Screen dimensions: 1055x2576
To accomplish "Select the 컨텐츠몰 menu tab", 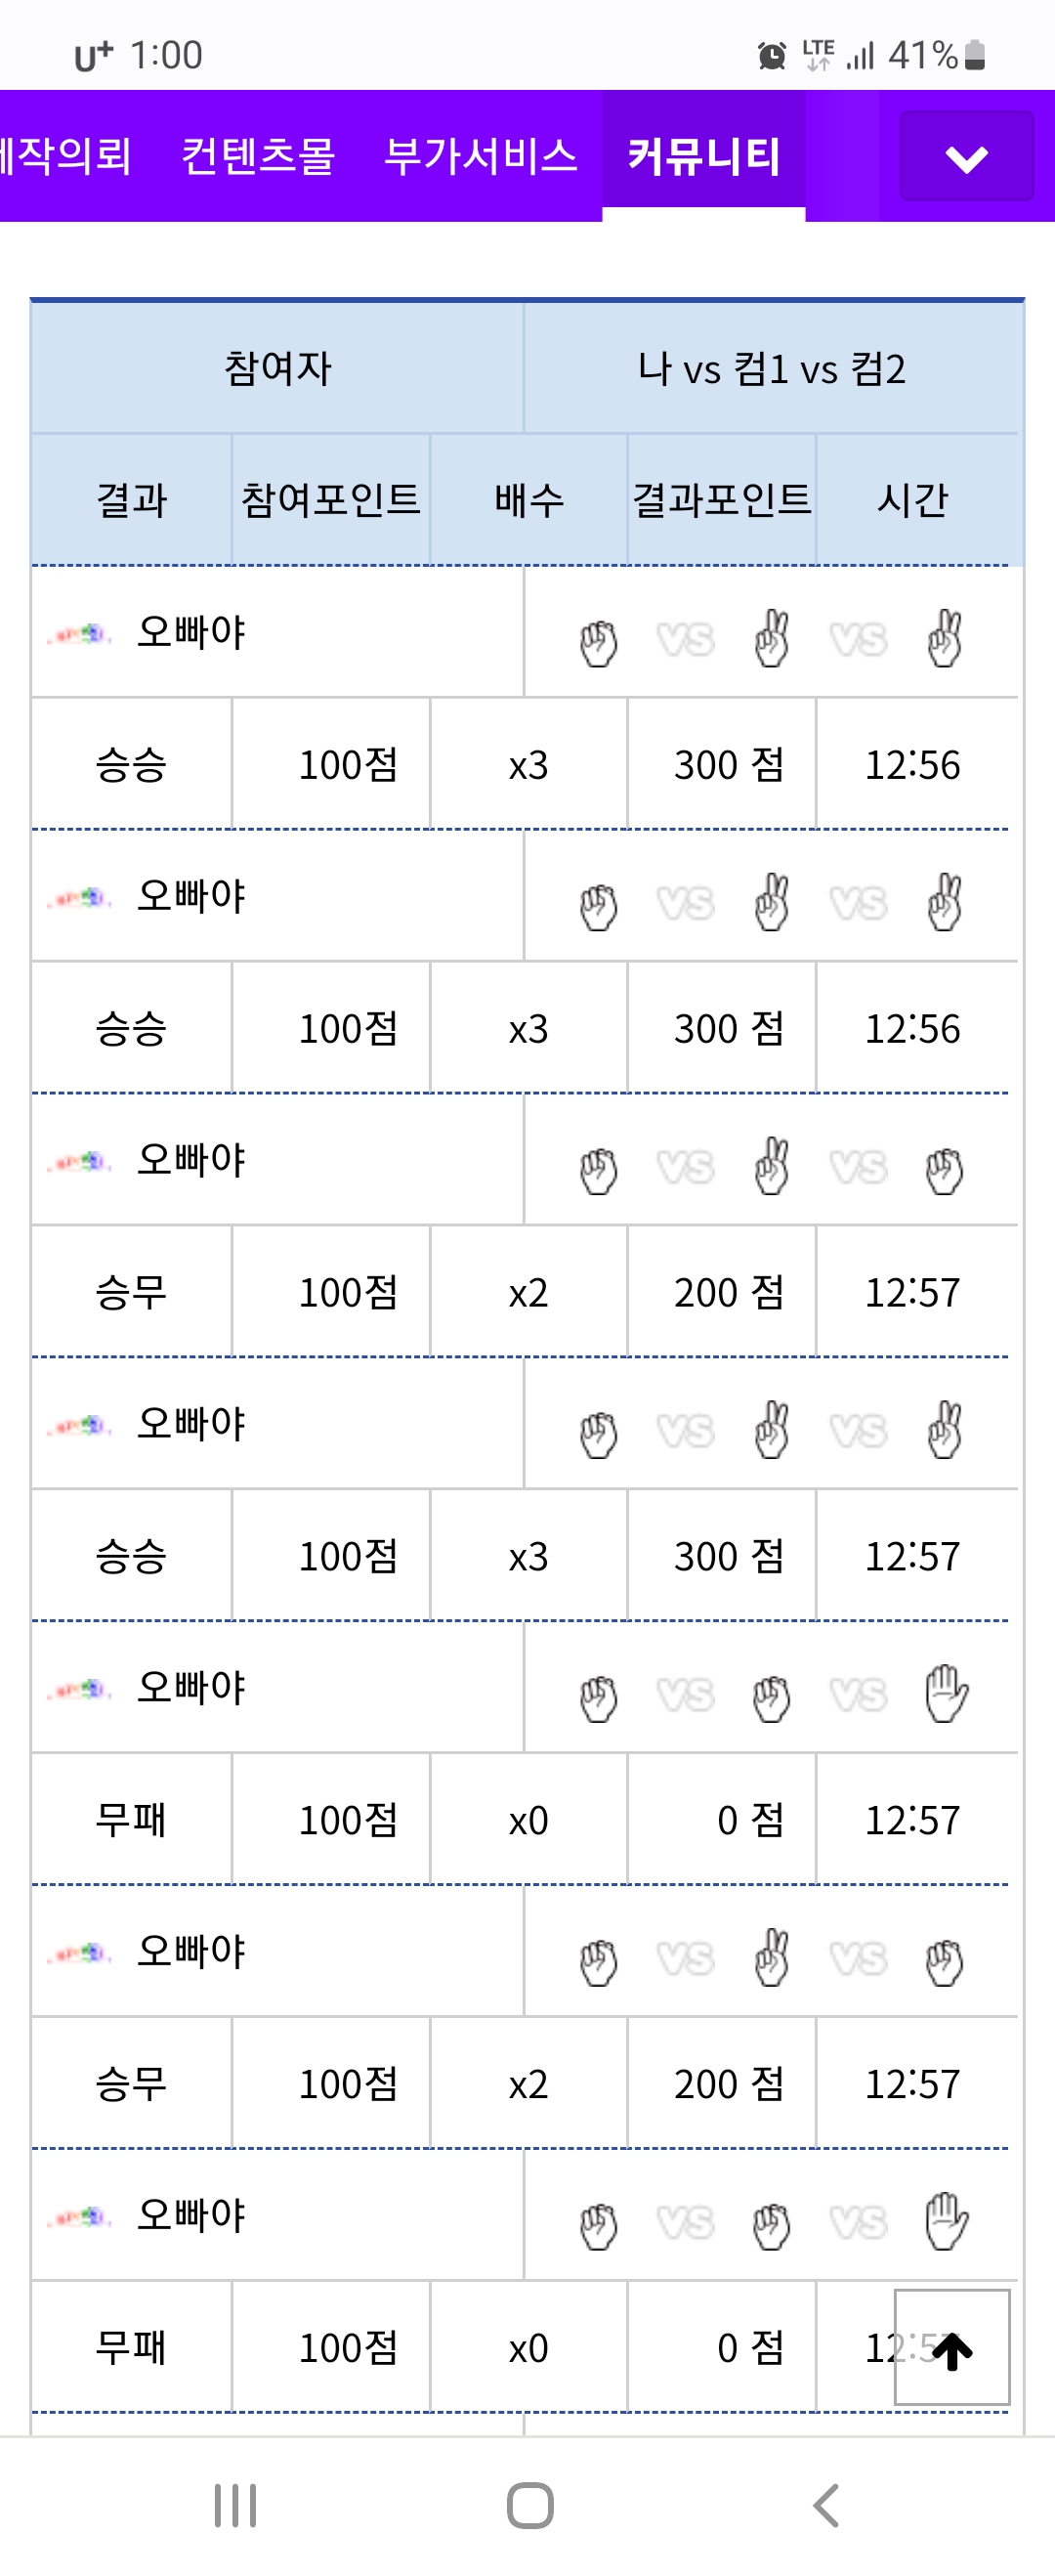I will click(x=258, y=156).
